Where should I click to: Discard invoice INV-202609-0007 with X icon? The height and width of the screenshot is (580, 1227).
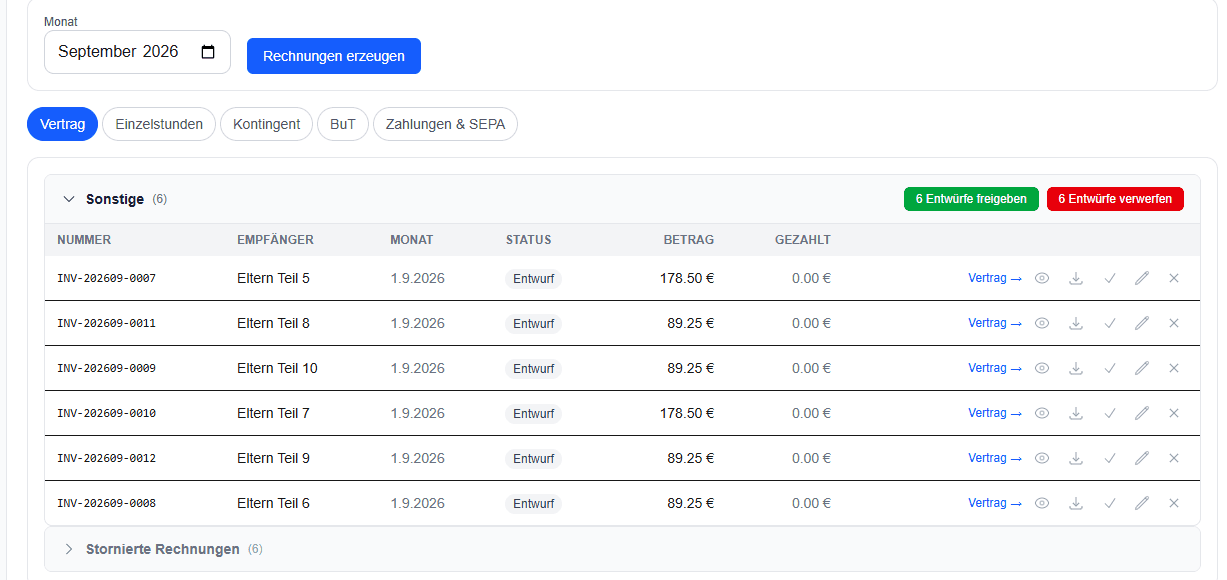point(1174,278)
